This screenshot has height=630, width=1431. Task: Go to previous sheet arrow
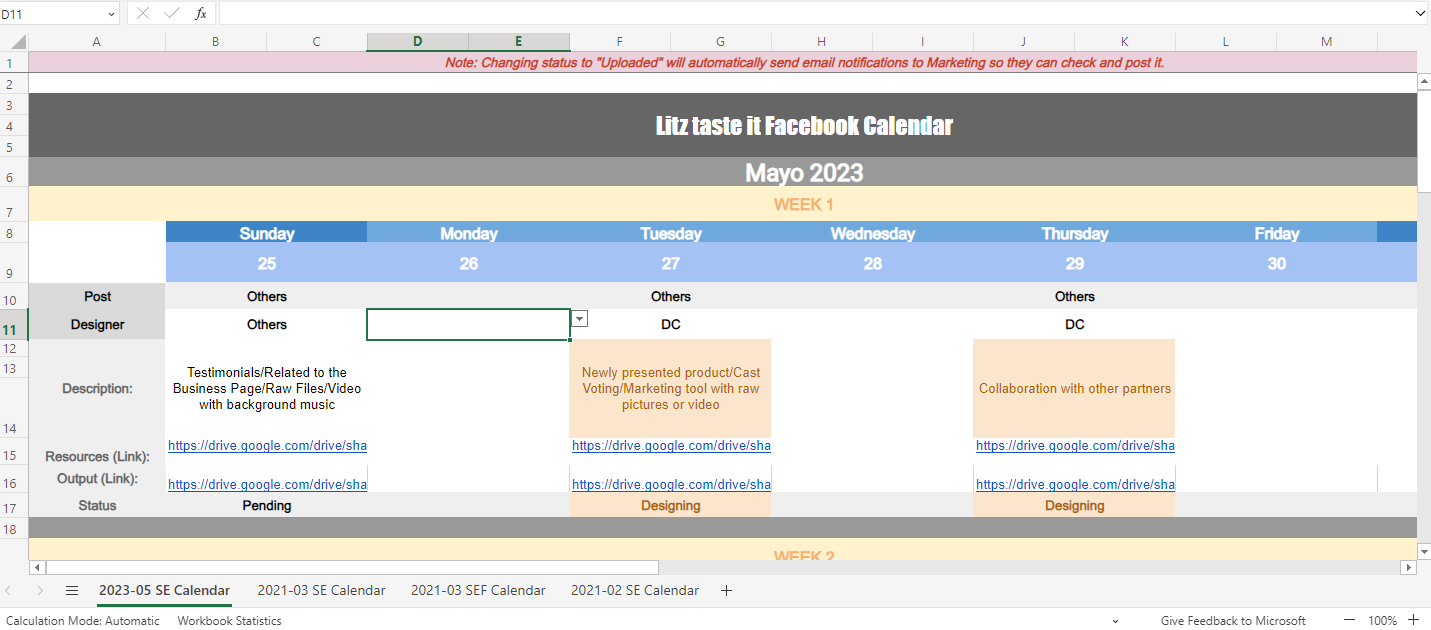[x=10, y=591]
